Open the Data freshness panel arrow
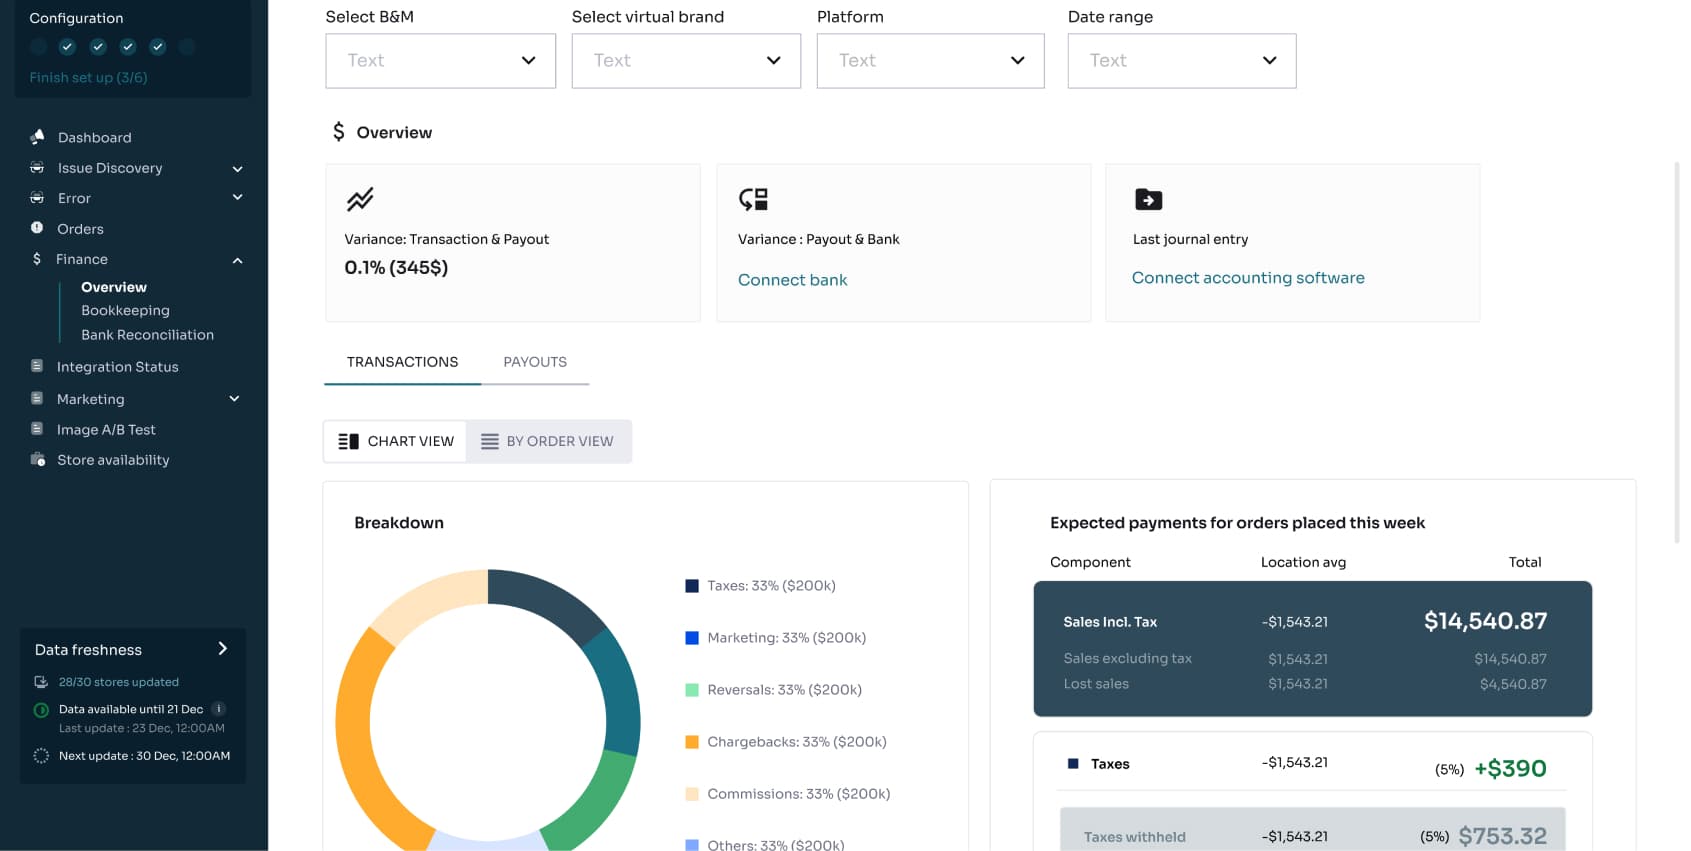 222,649
